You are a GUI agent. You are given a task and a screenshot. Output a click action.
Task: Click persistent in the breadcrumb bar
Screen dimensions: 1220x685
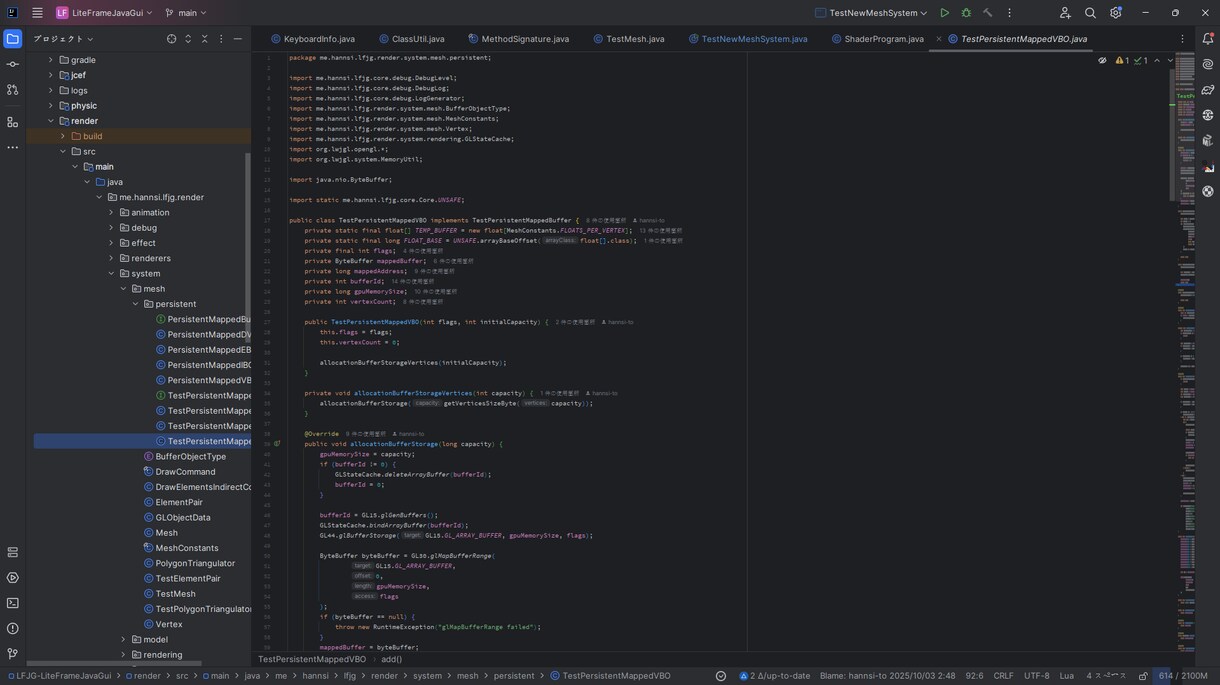[513, 676]
